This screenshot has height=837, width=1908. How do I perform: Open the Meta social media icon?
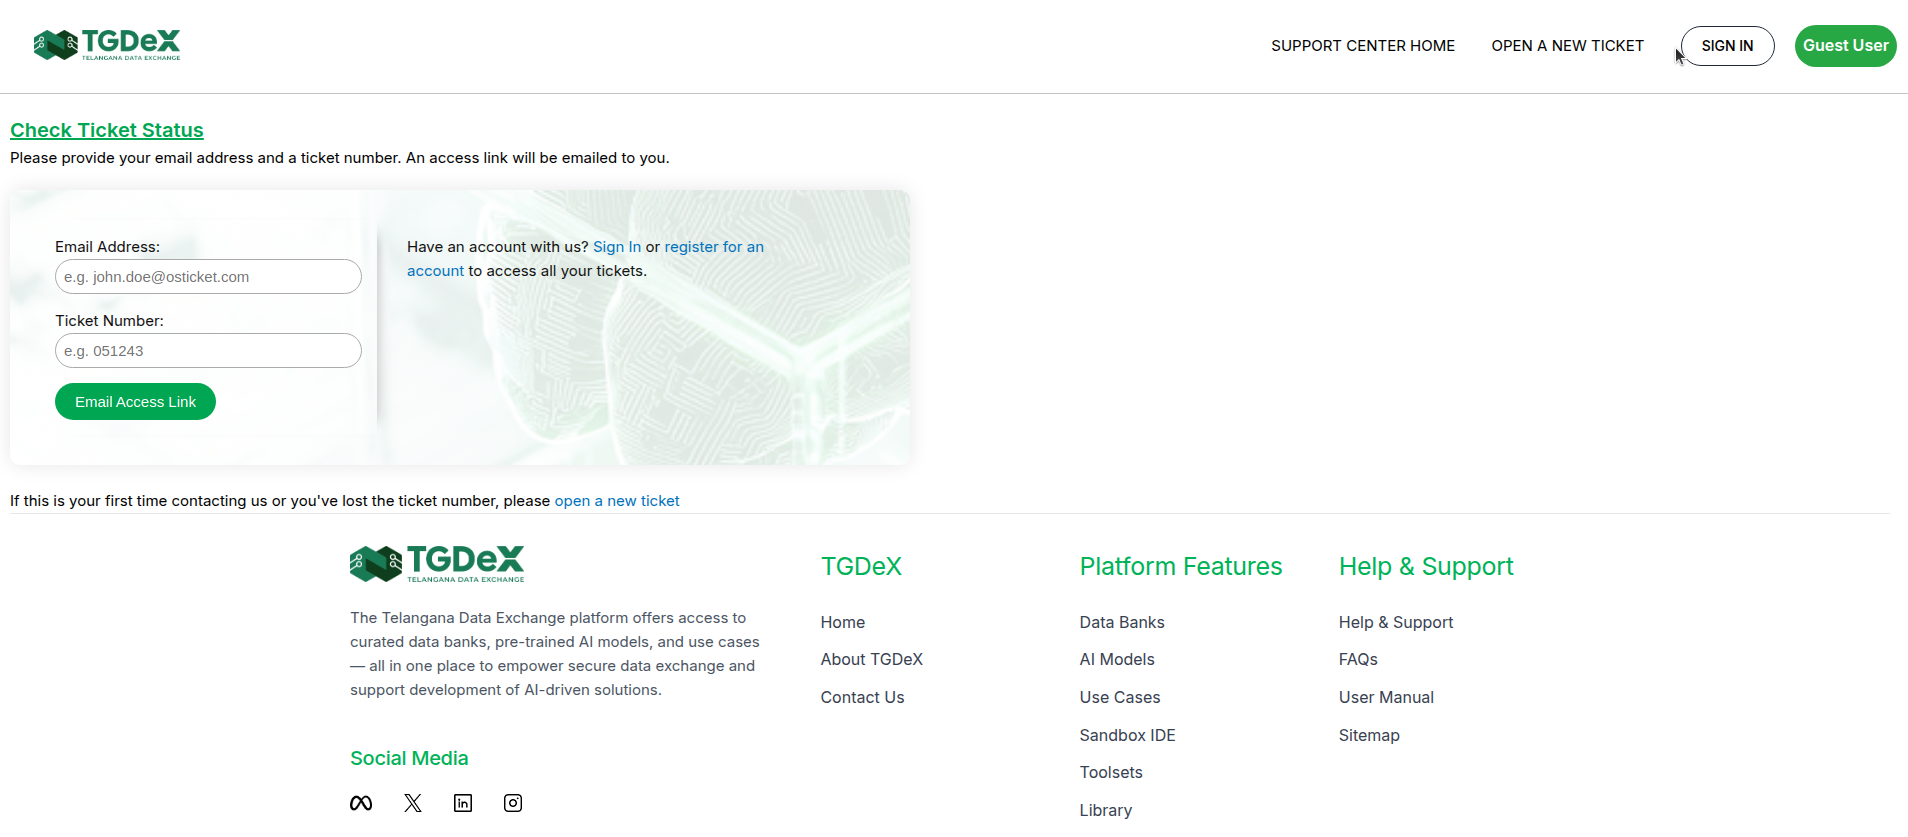[361, 803]
